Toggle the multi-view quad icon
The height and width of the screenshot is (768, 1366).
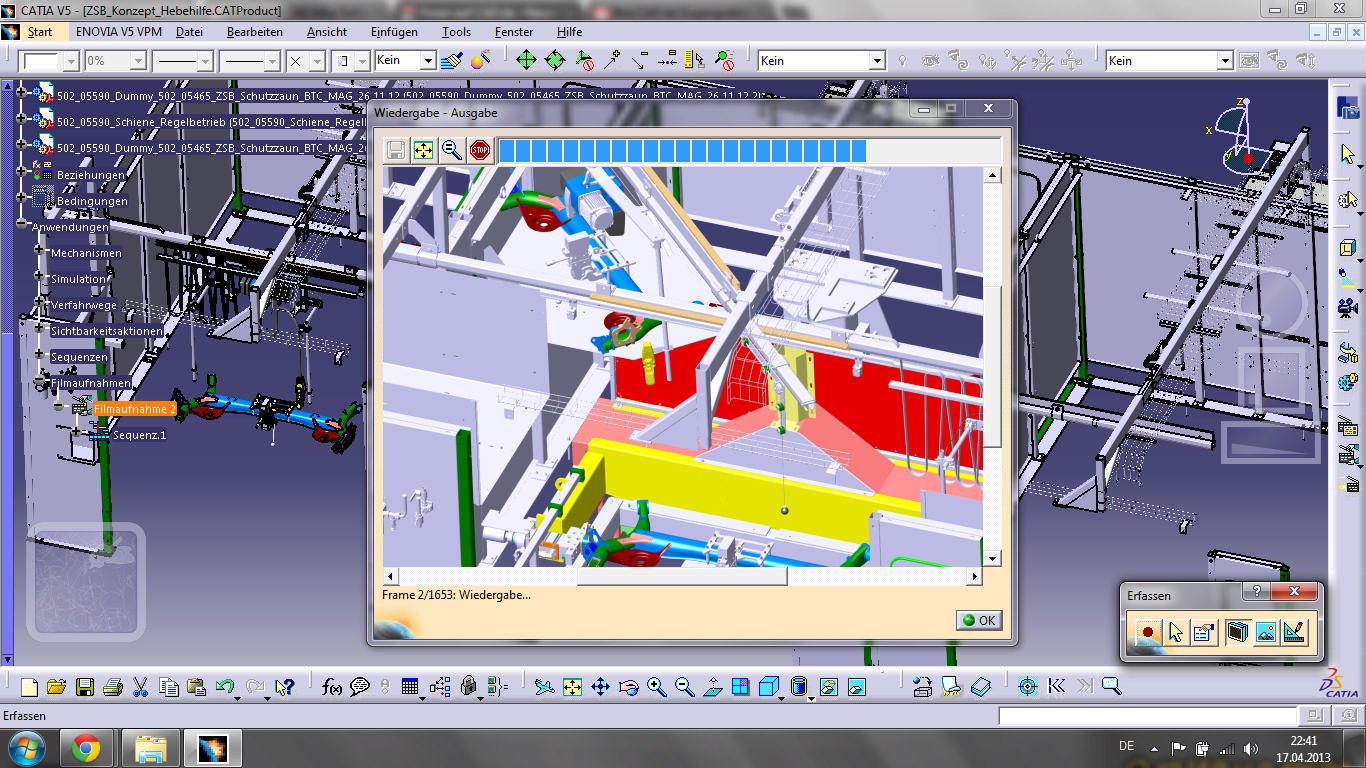[740, 687]
